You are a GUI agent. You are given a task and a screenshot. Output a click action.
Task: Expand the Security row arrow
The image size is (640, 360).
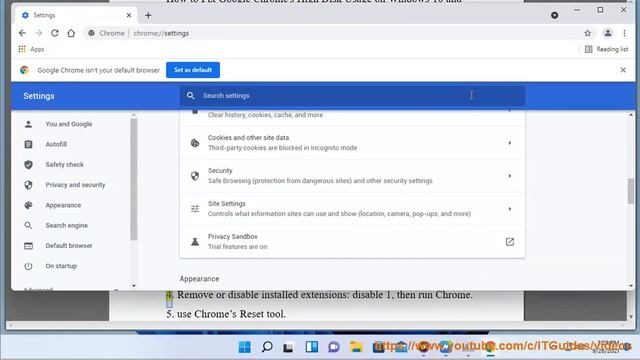(x=509, y=176)
